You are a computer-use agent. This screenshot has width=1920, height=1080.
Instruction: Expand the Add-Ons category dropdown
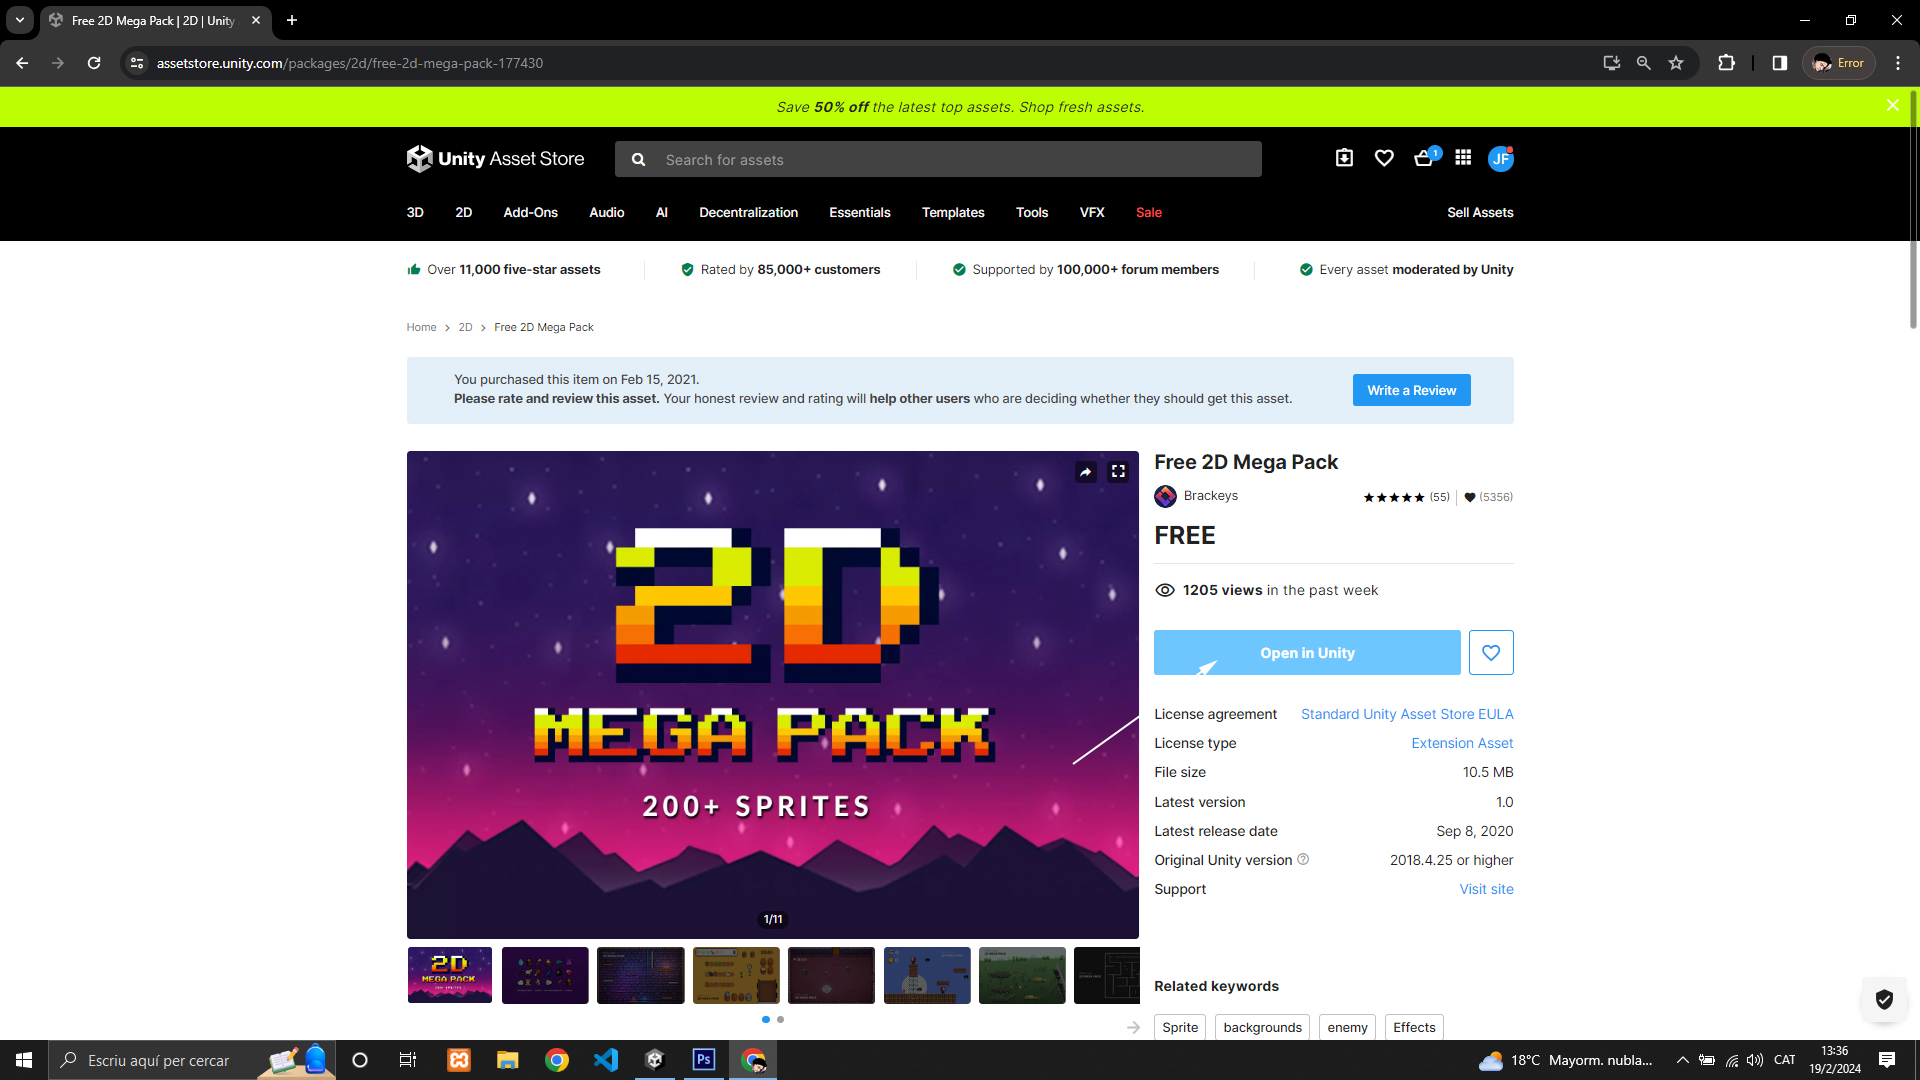[530, 213]
